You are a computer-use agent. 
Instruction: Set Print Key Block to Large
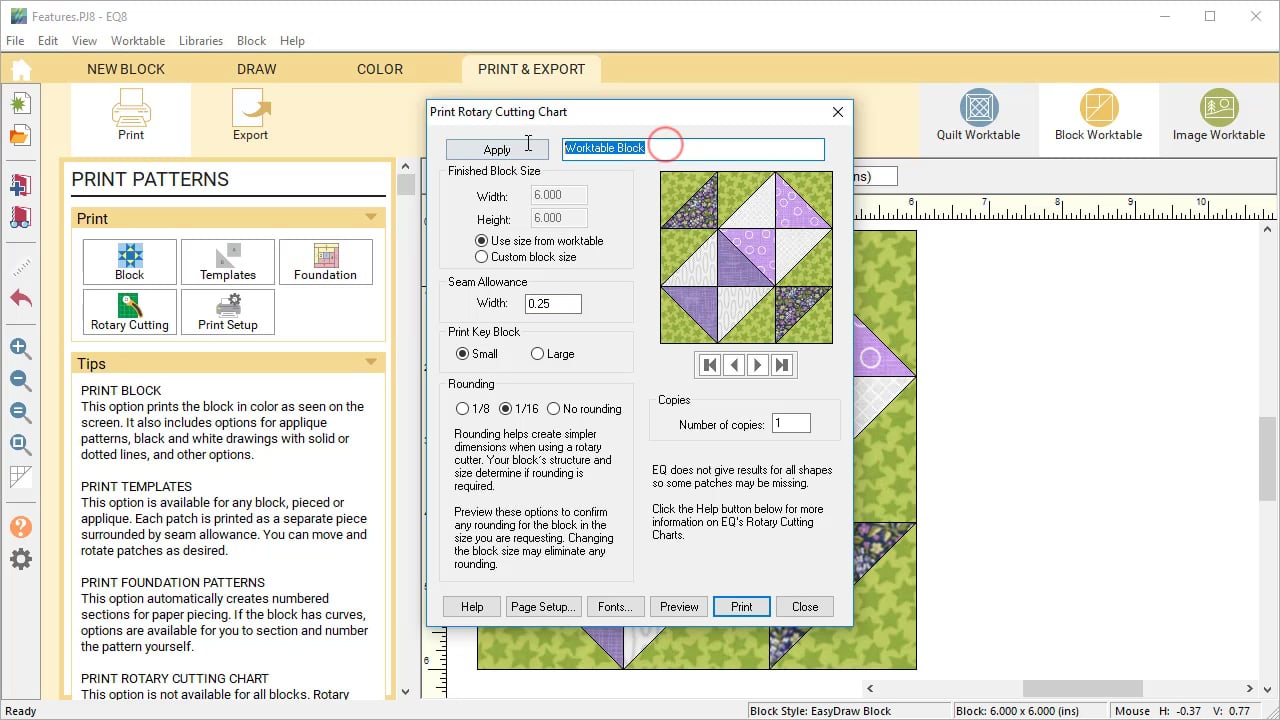click(x=553, y=354)
